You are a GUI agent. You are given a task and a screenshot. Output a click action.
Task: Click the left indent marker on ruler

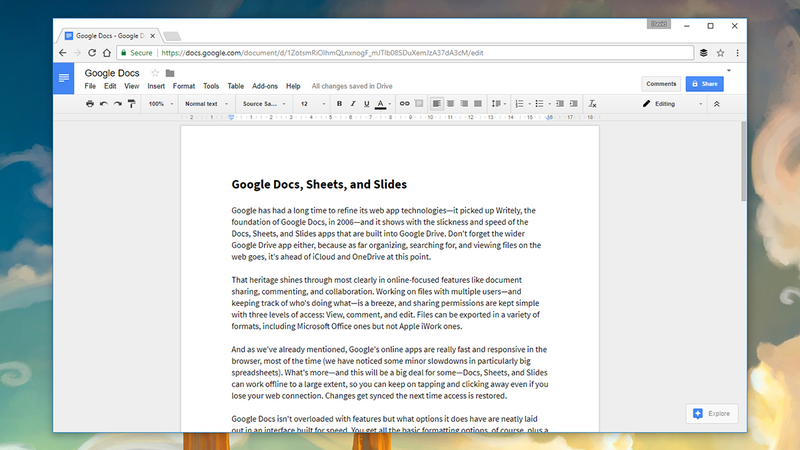[231, 117]
